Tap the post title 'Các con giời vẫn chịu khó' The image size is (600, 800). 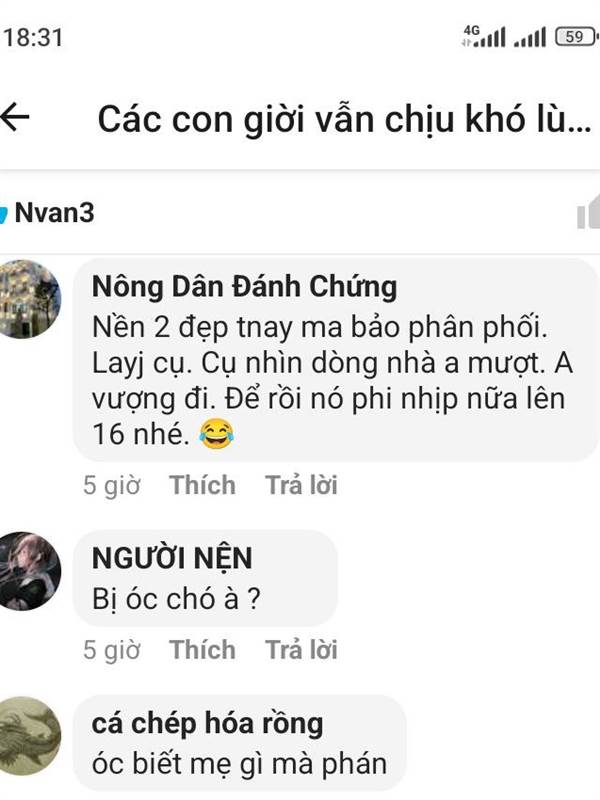[344, 119]
